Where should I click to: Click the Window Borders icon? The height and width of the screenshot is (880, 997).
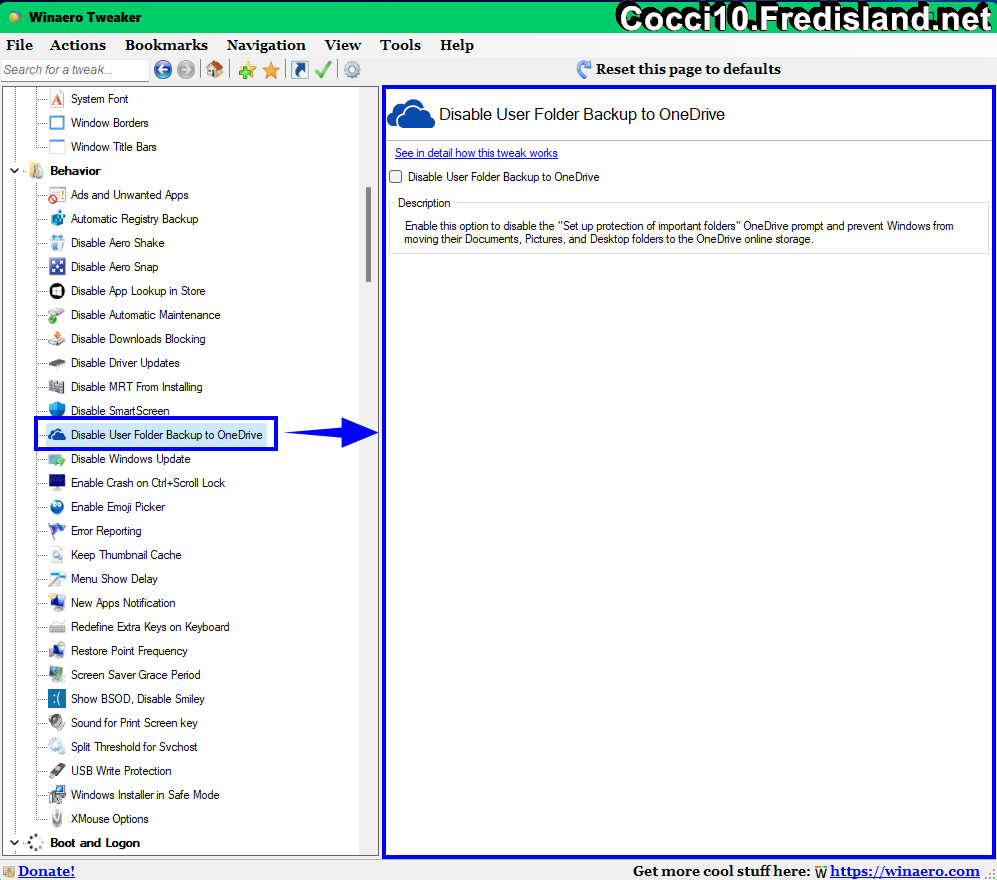pos(57,123)
